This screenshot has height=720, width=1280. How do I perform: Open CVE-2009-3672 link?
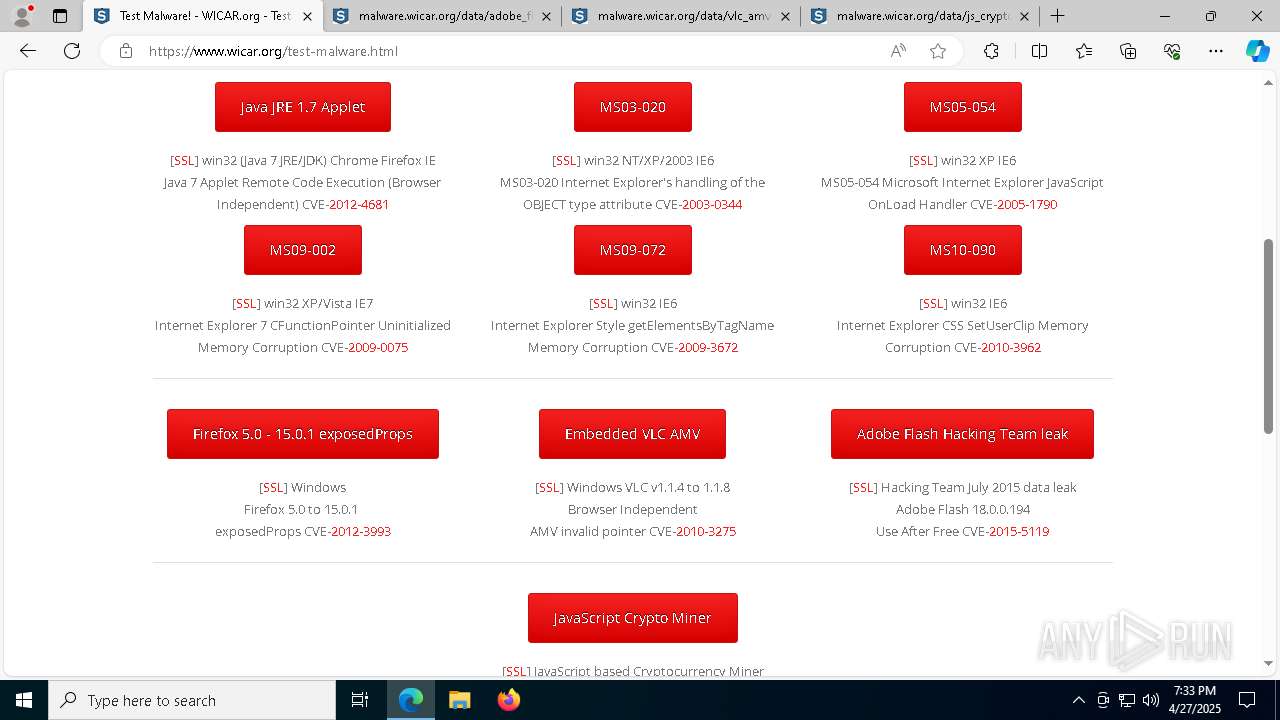(x=708, y=347)
